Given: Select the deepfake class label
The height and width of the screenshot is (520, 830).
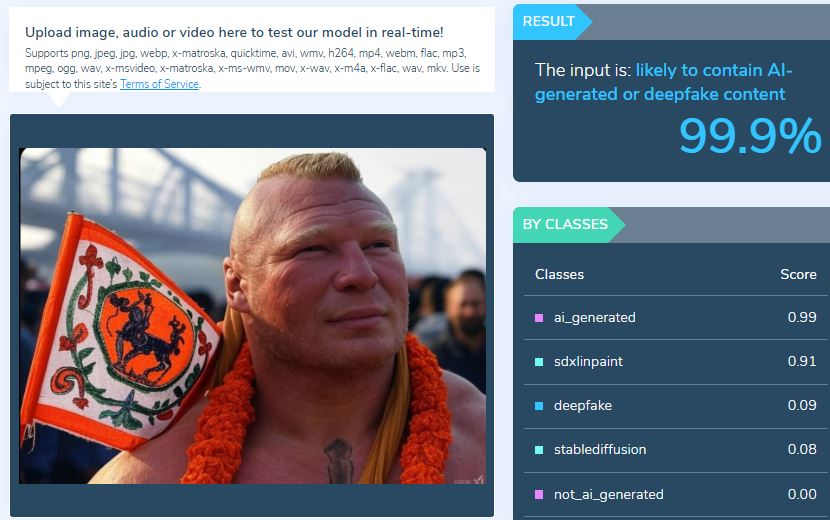Looking at the screenshot, I should tap(583, 406).
